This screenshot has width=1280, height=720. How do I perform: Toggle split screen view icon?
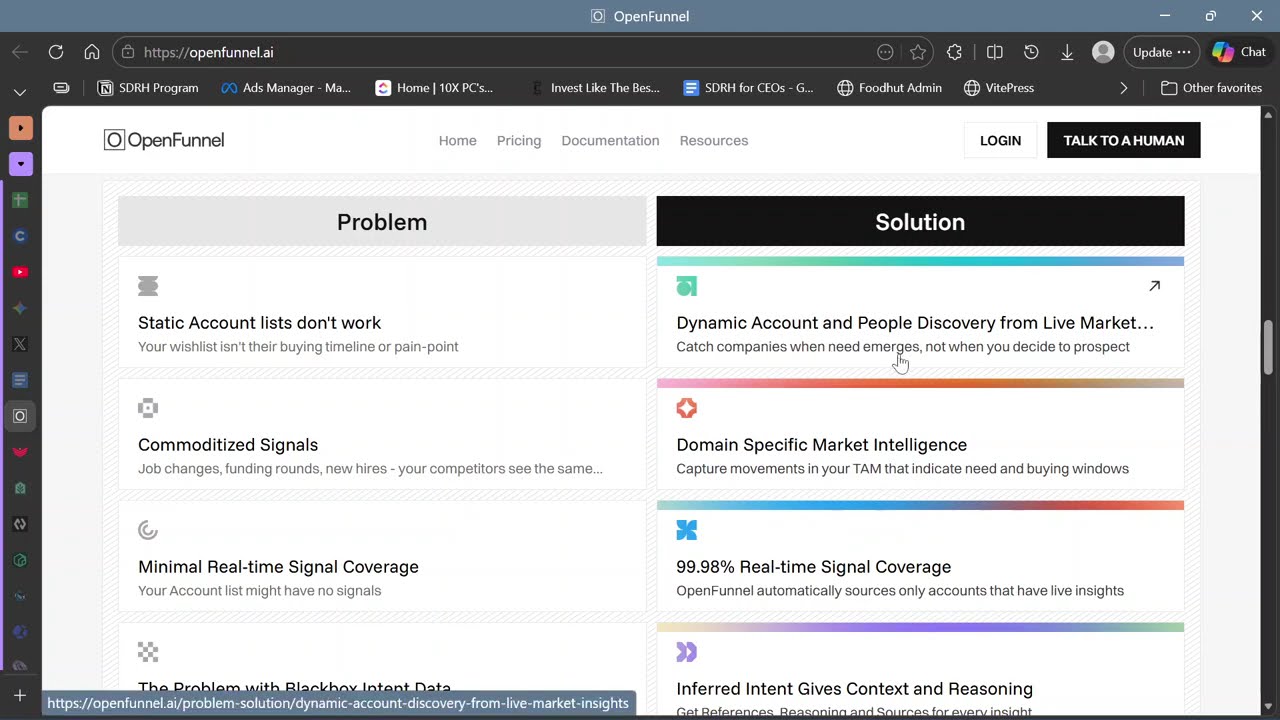995,52
